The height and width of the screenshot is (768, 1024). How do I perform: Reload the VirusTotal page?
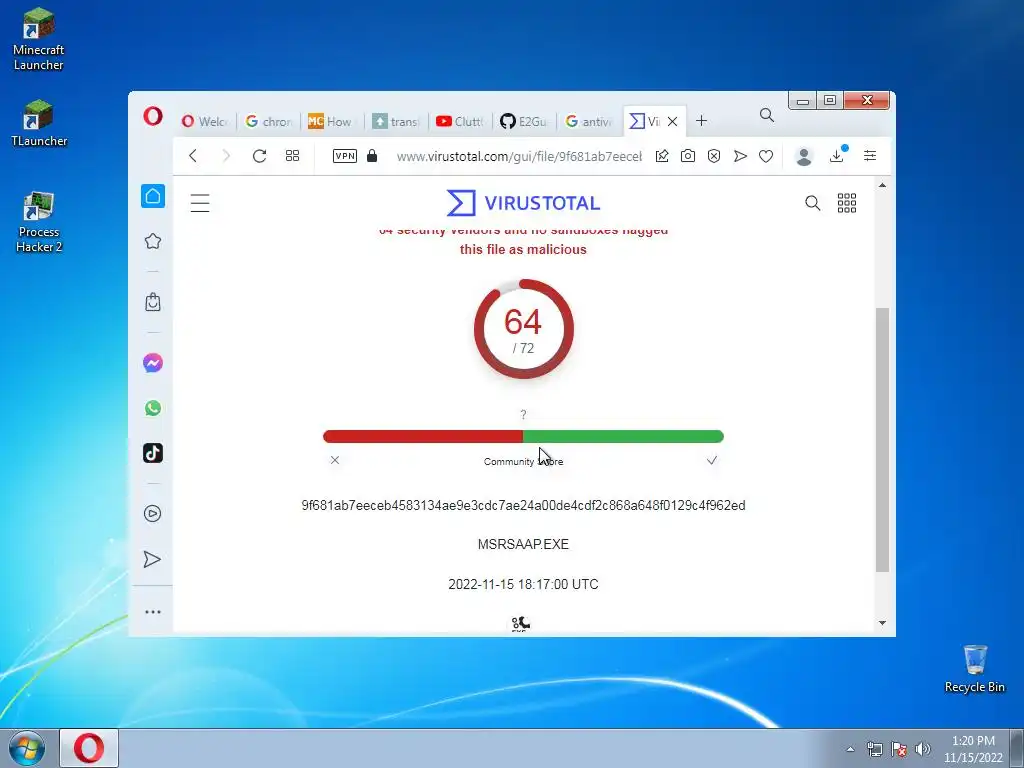(259, 155)
